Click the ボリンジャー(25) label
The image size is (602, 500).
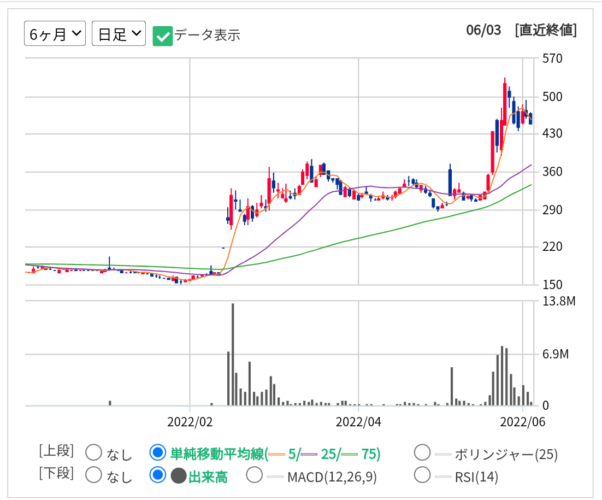pos(506,455)
